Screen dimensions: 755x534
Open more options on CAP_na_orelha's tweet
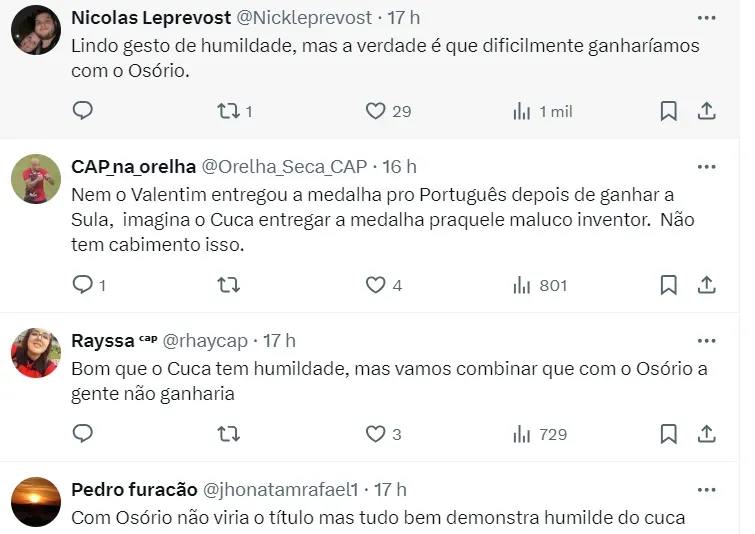click(706, 166)
